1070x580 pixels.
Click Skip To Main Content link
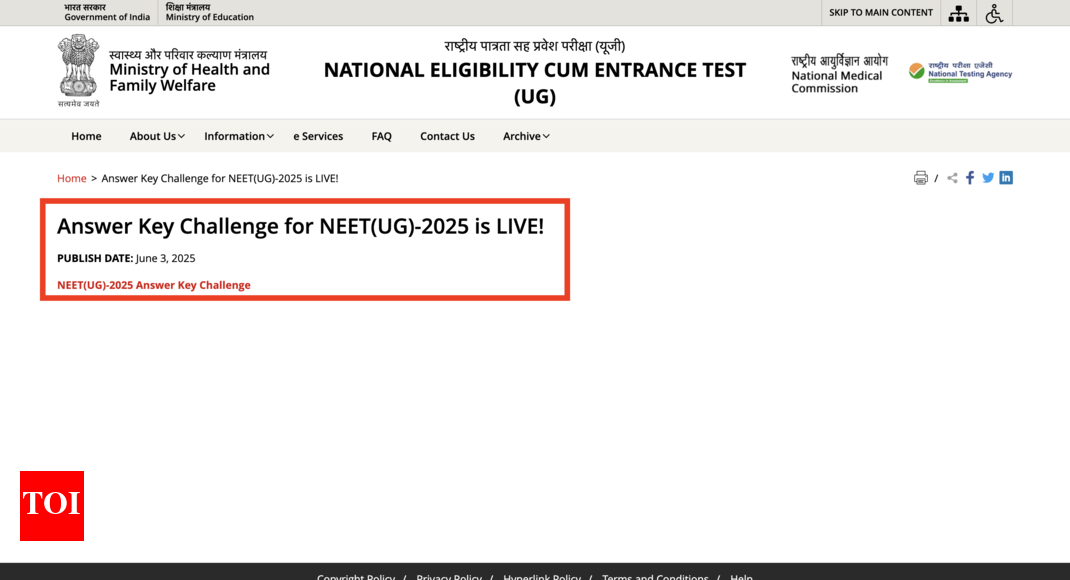click(880, 13)
